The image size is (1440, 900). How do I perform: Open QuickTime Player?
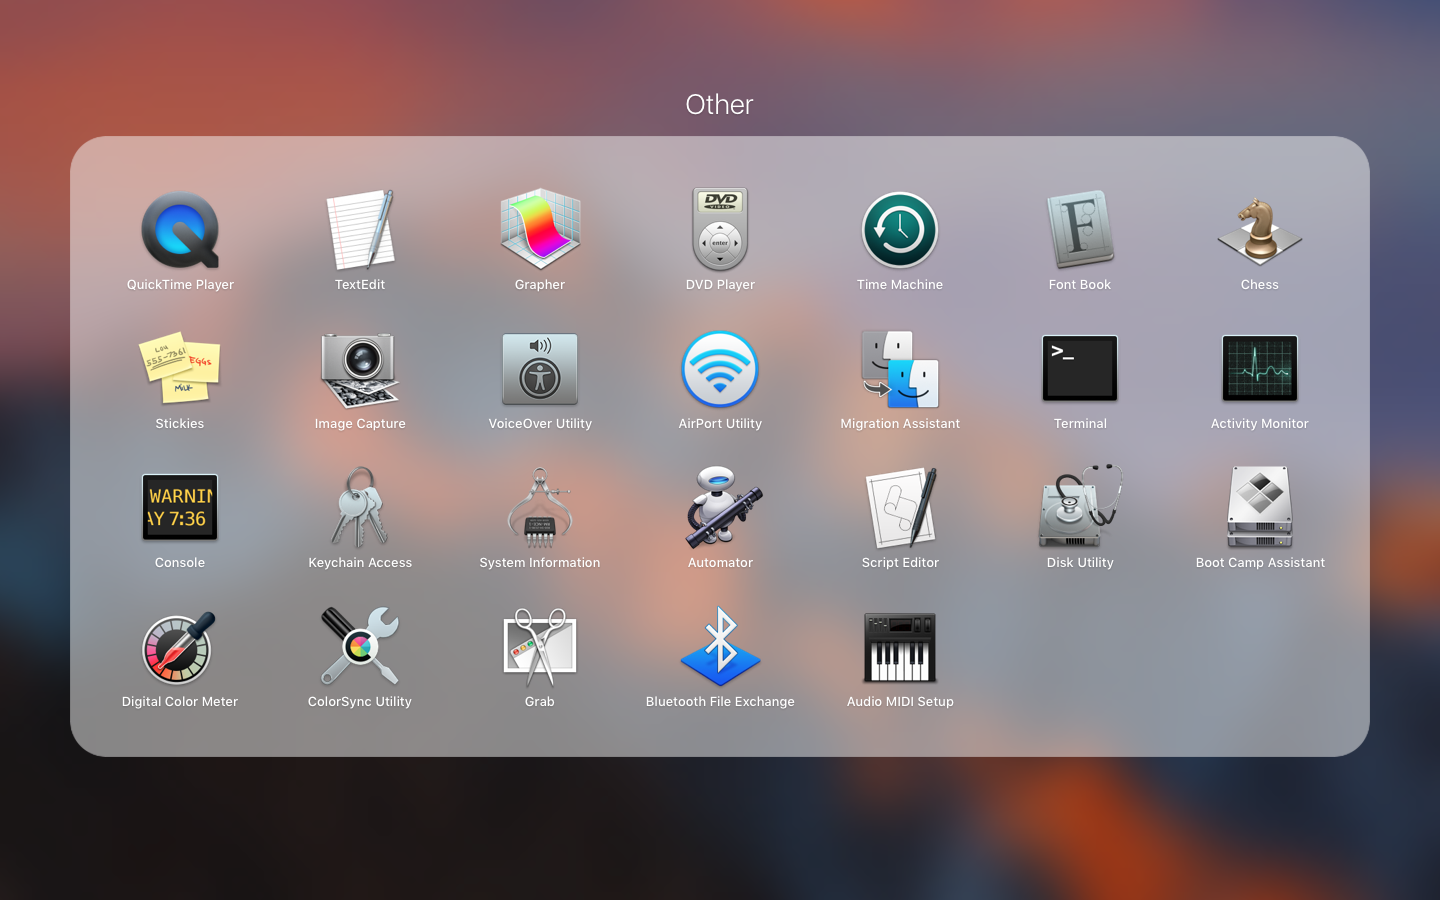180,230
